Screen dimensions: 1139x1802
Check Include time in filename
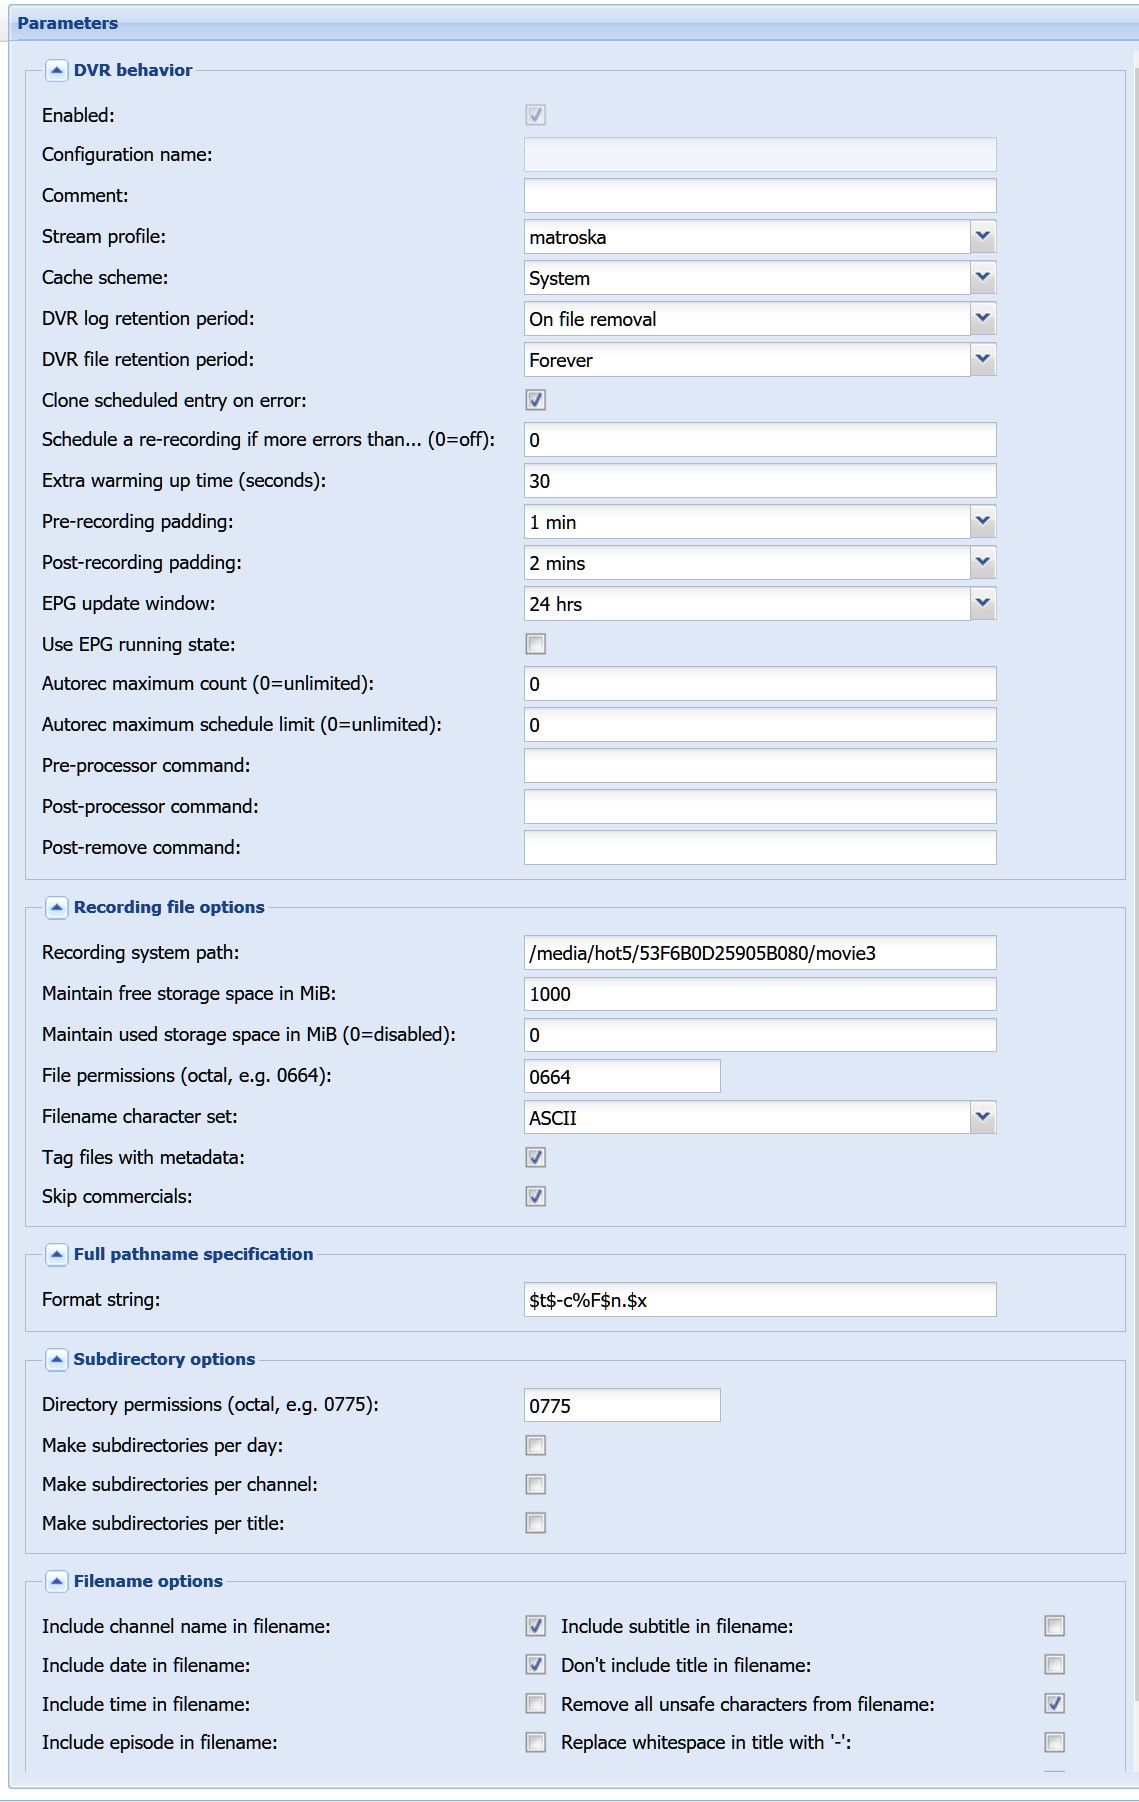coord(536,1703)
